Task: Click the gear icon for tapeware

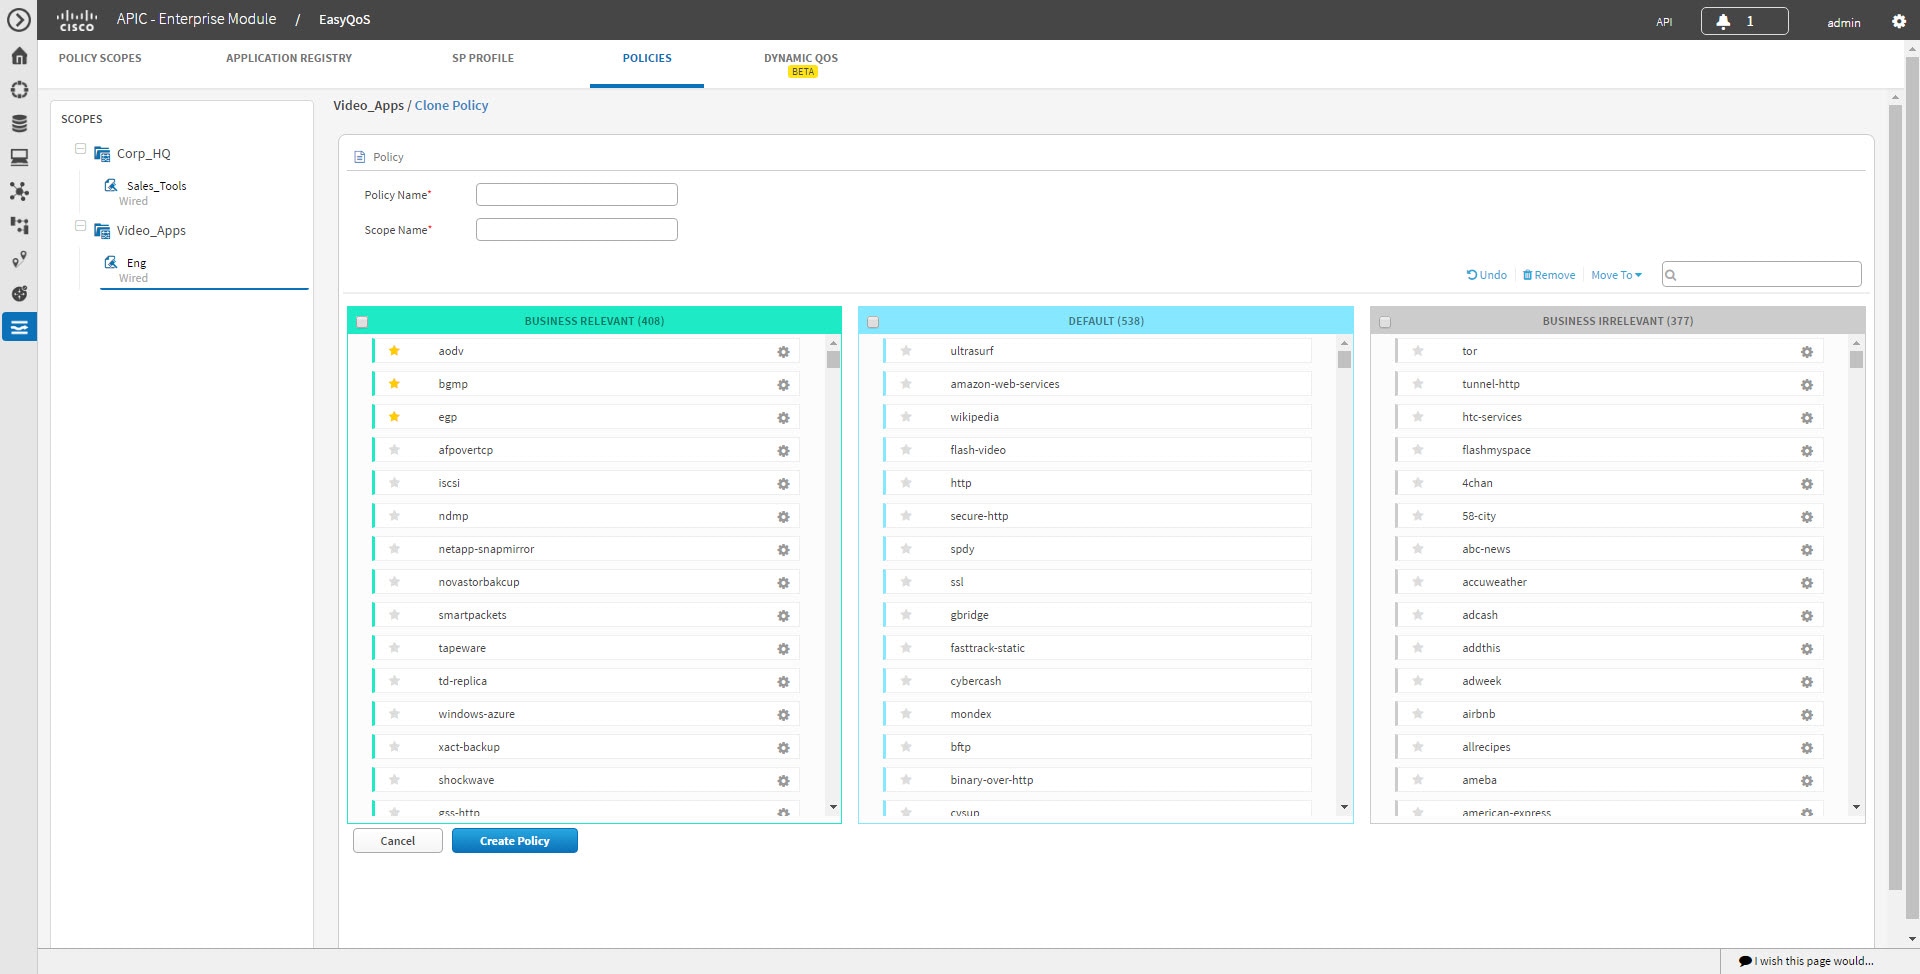Action: pos(783,649)
